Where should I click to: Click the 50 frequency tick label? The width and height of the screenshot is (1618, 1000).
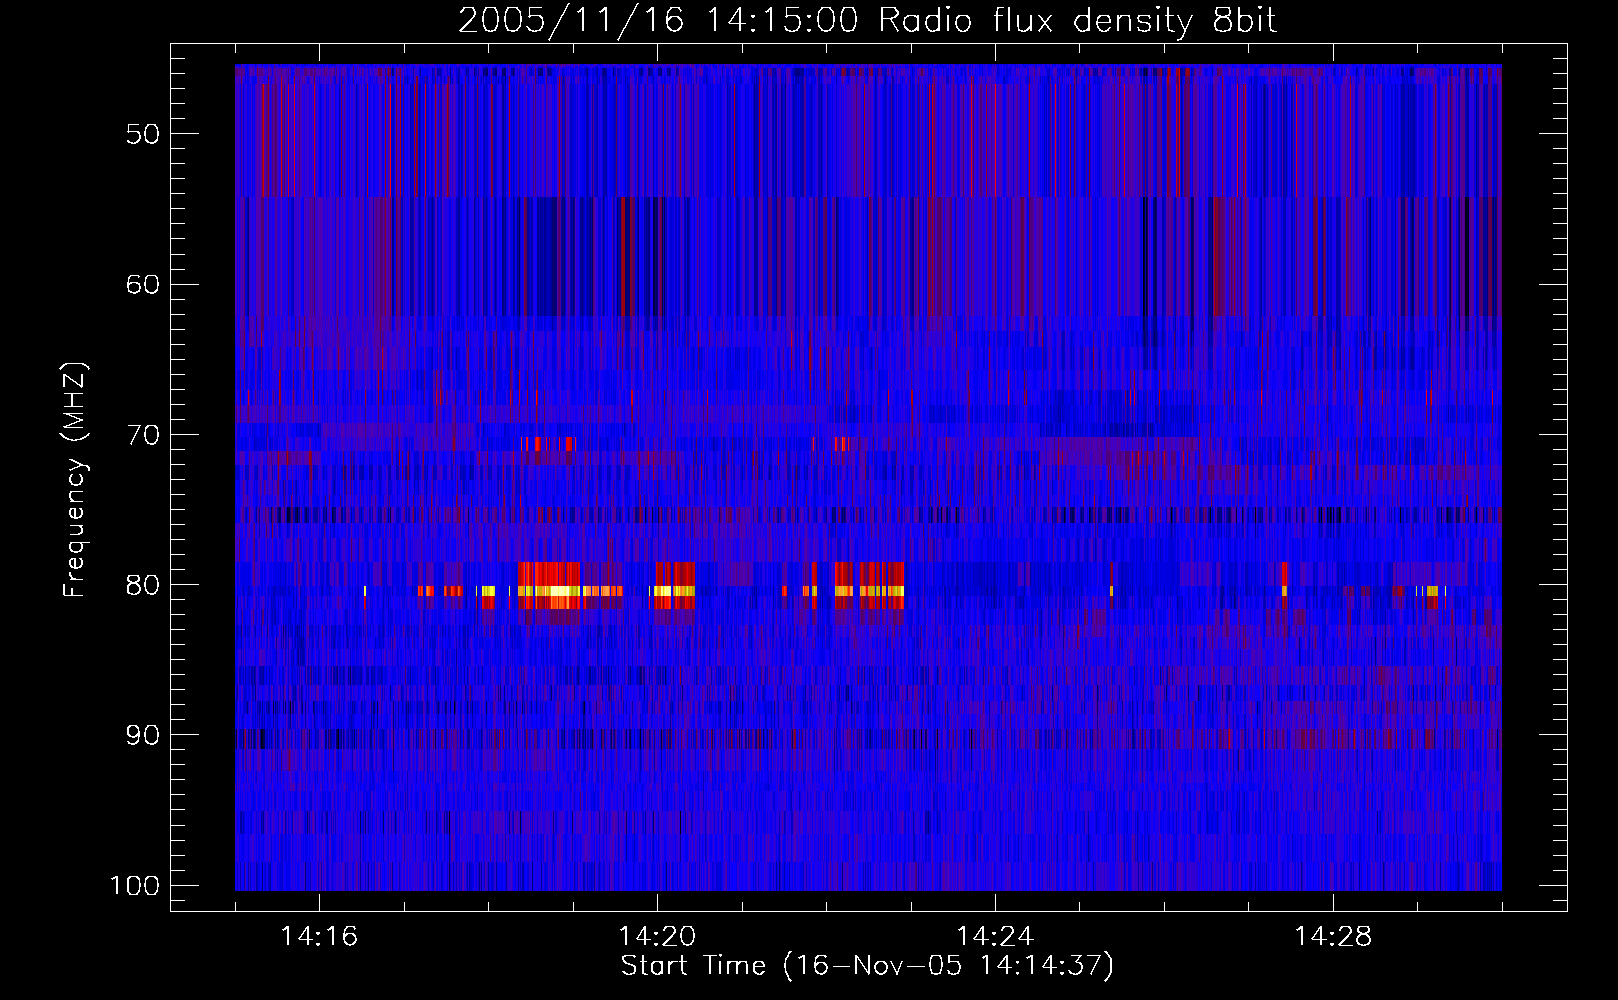(x=143, y=134)
